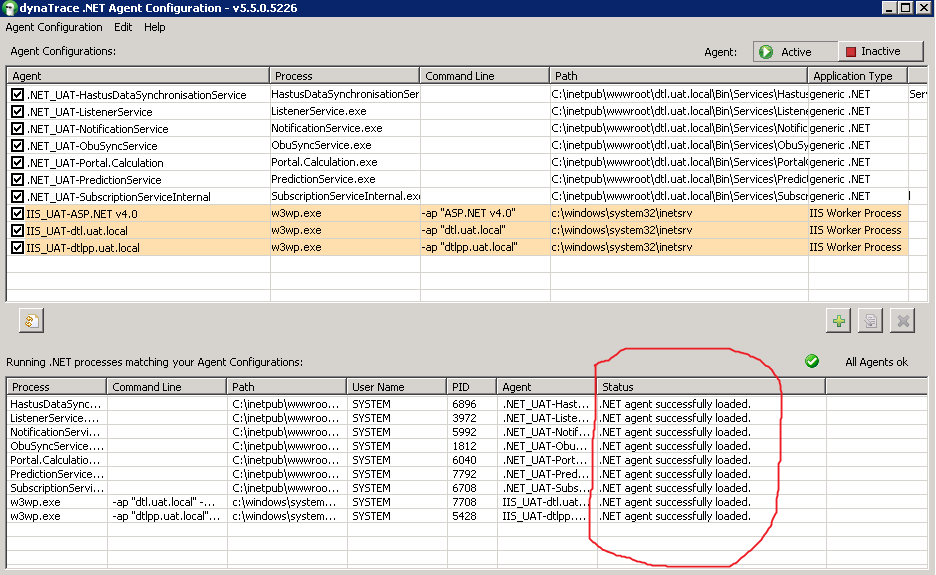Uncheck .NET_UAT-ListenerService agent checkbox
The height and width of the screenshot is (575, 936).
[17, 112]
